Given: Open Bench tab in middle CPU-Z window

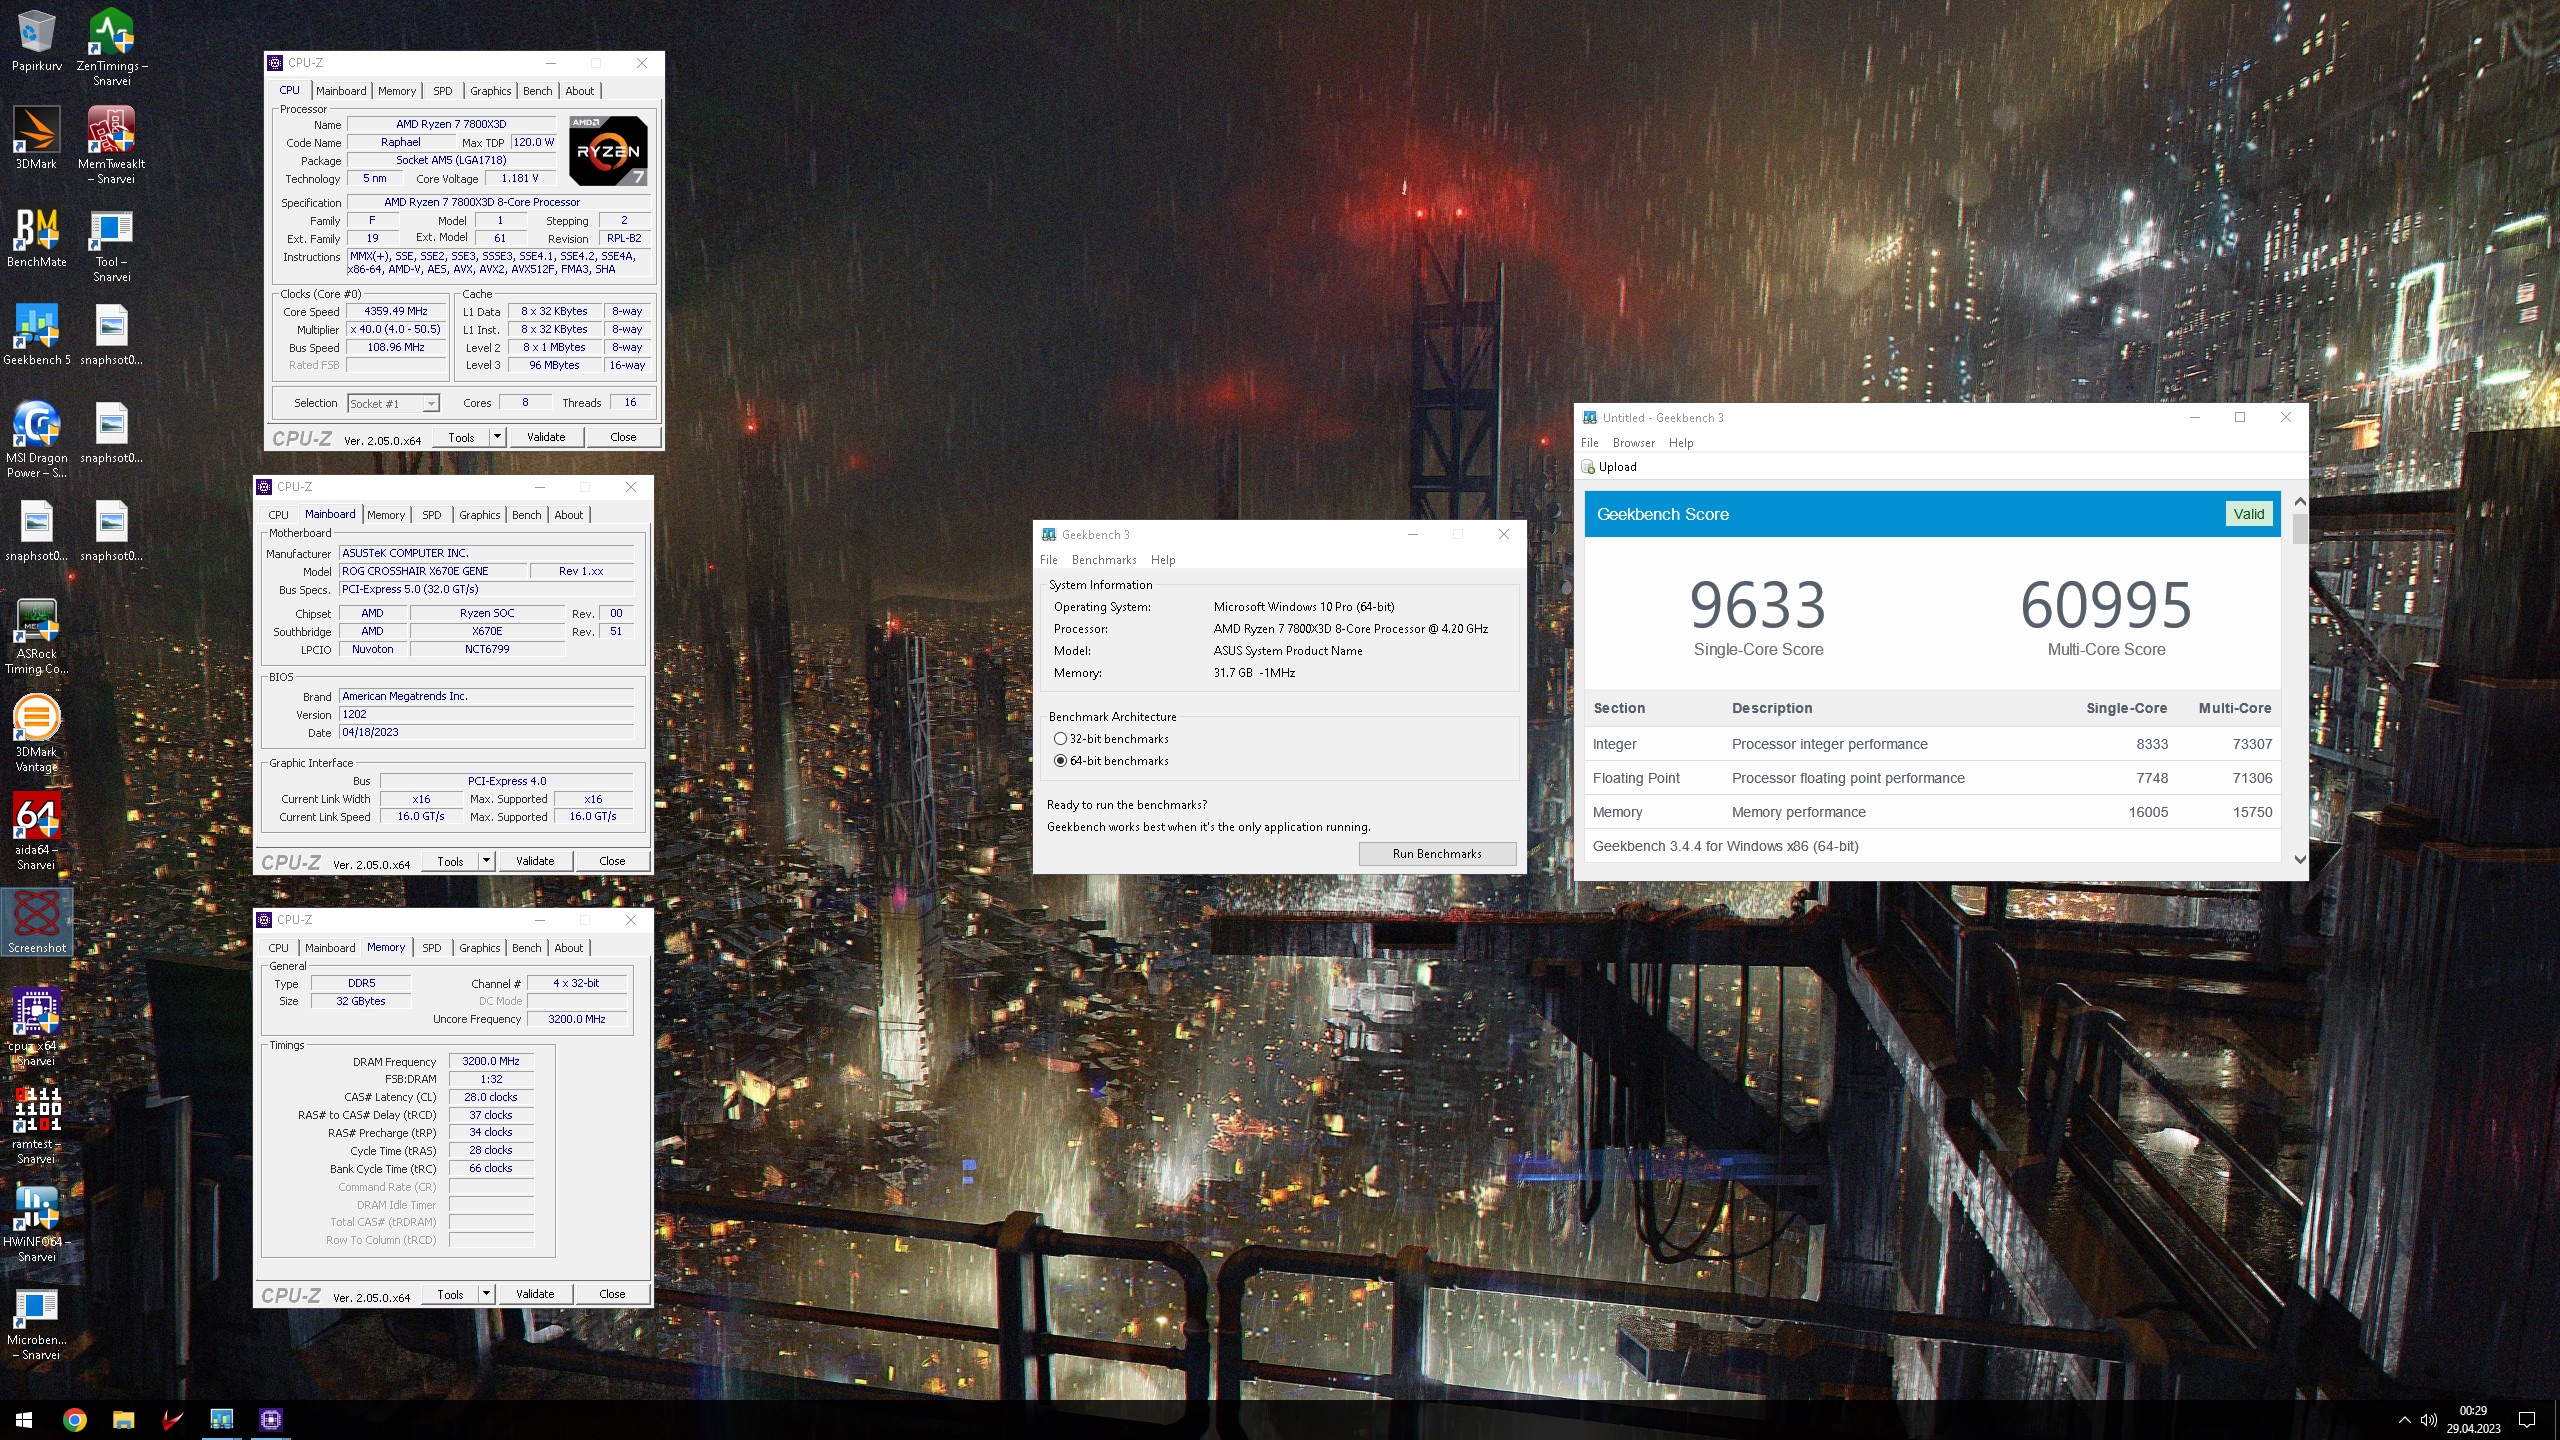Looking at the screenshot, I should click(x=527, y=515).
